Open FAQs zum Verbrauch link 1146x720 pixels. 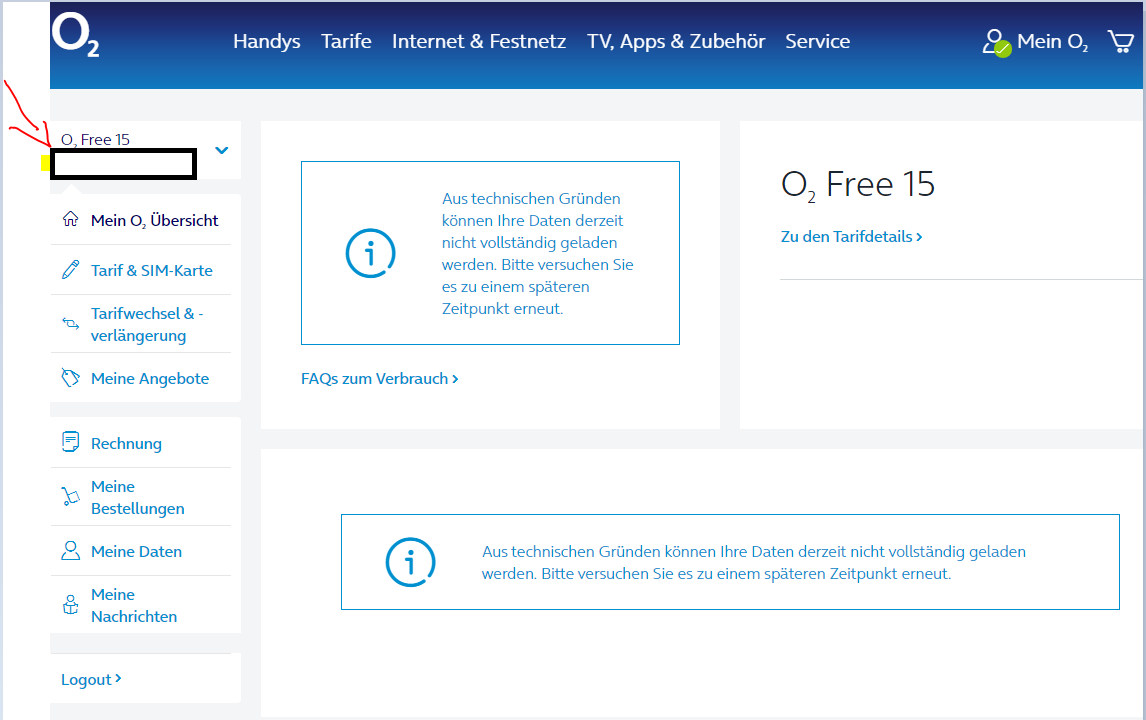click(x=379, y=379)
